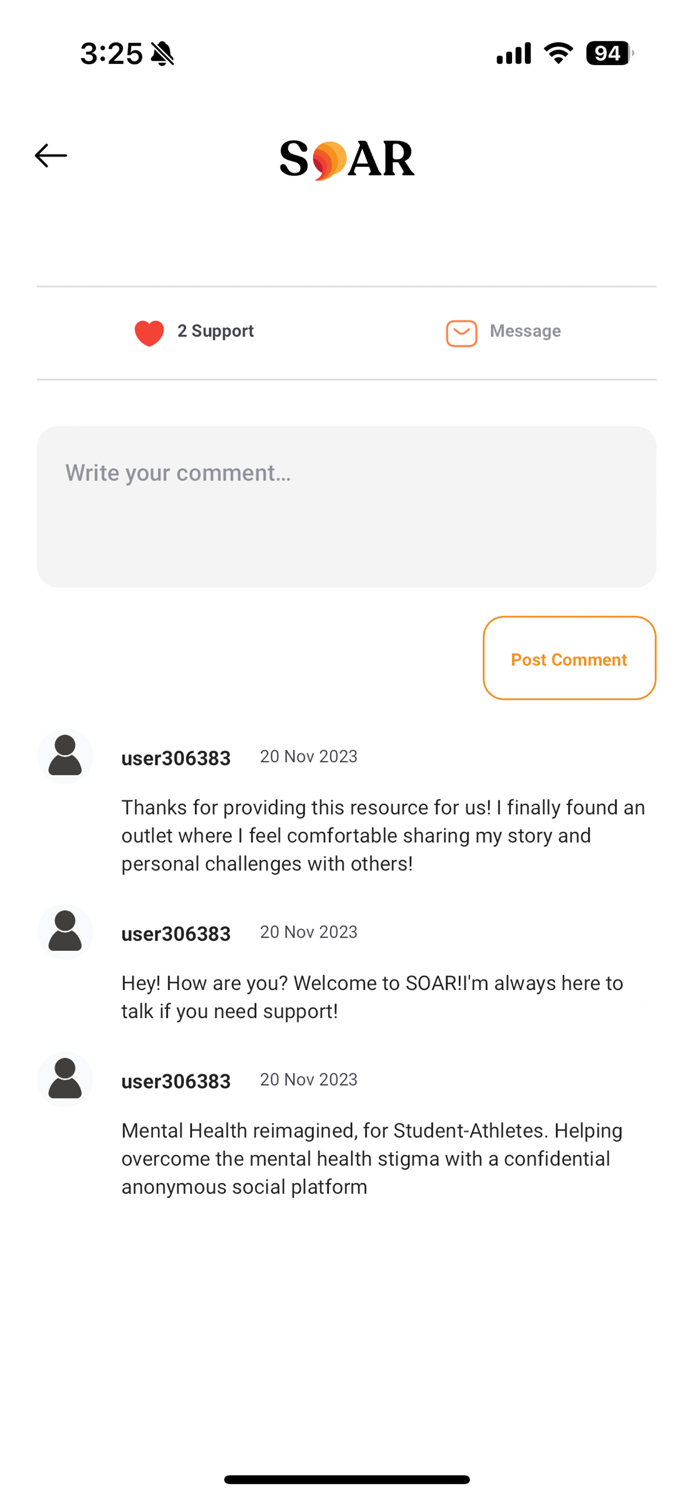This screenshot has height=1500, width=693.
Task: Tap the 2 Support counter label
Action: [x=215, y=331]
